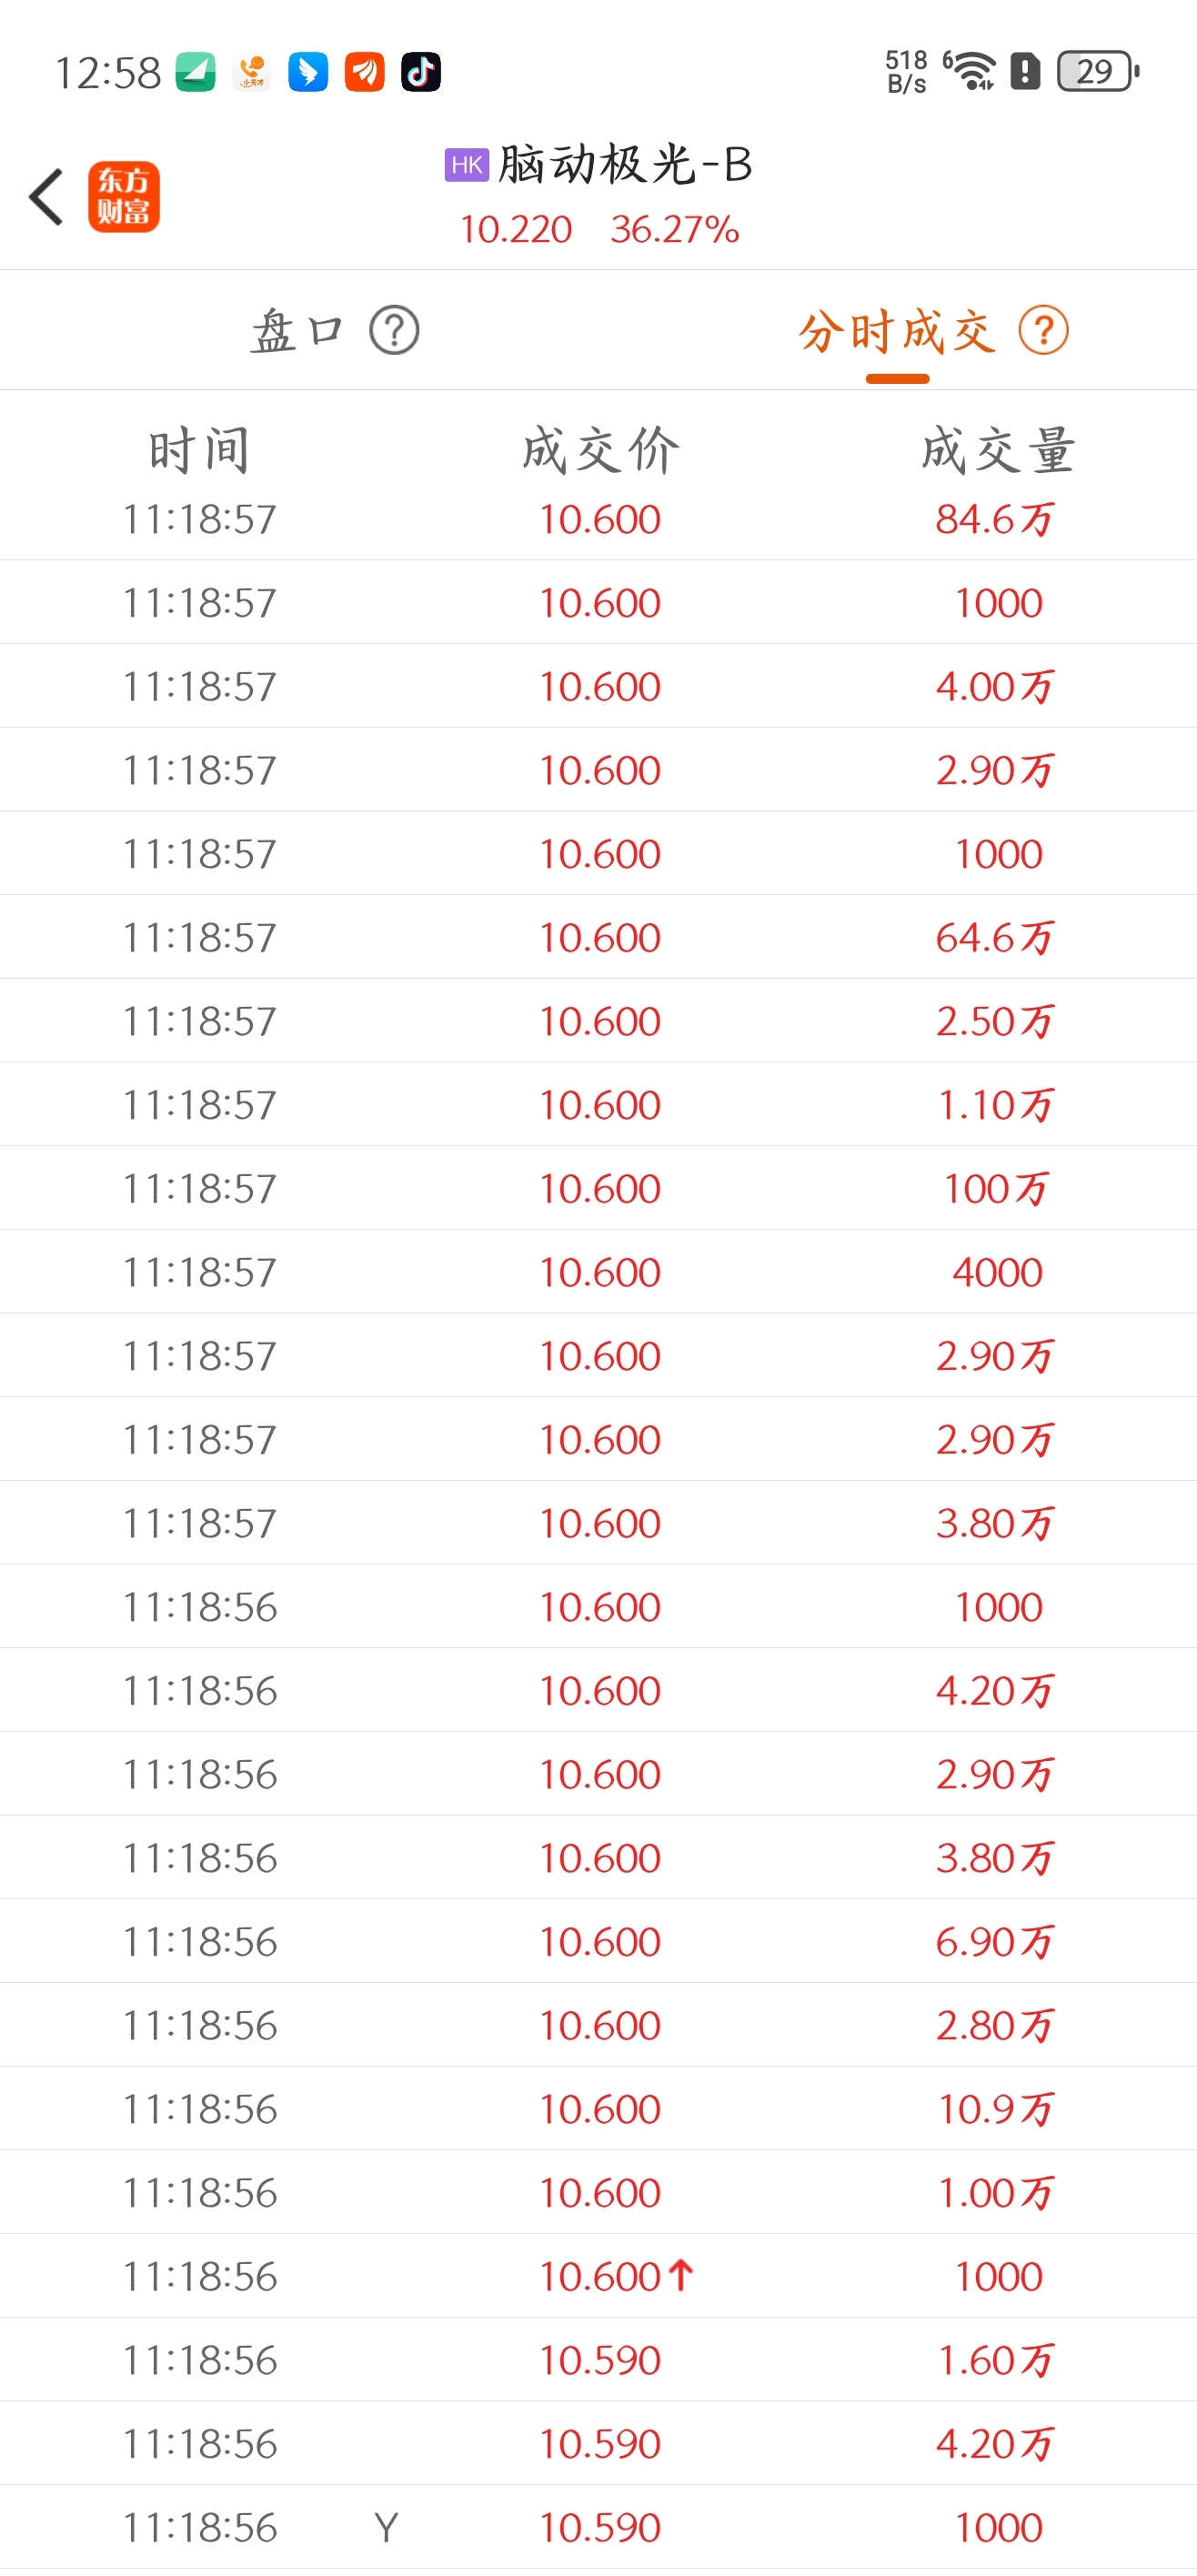Tap the help icon beside 分时成交

(x=1043, y=331)
